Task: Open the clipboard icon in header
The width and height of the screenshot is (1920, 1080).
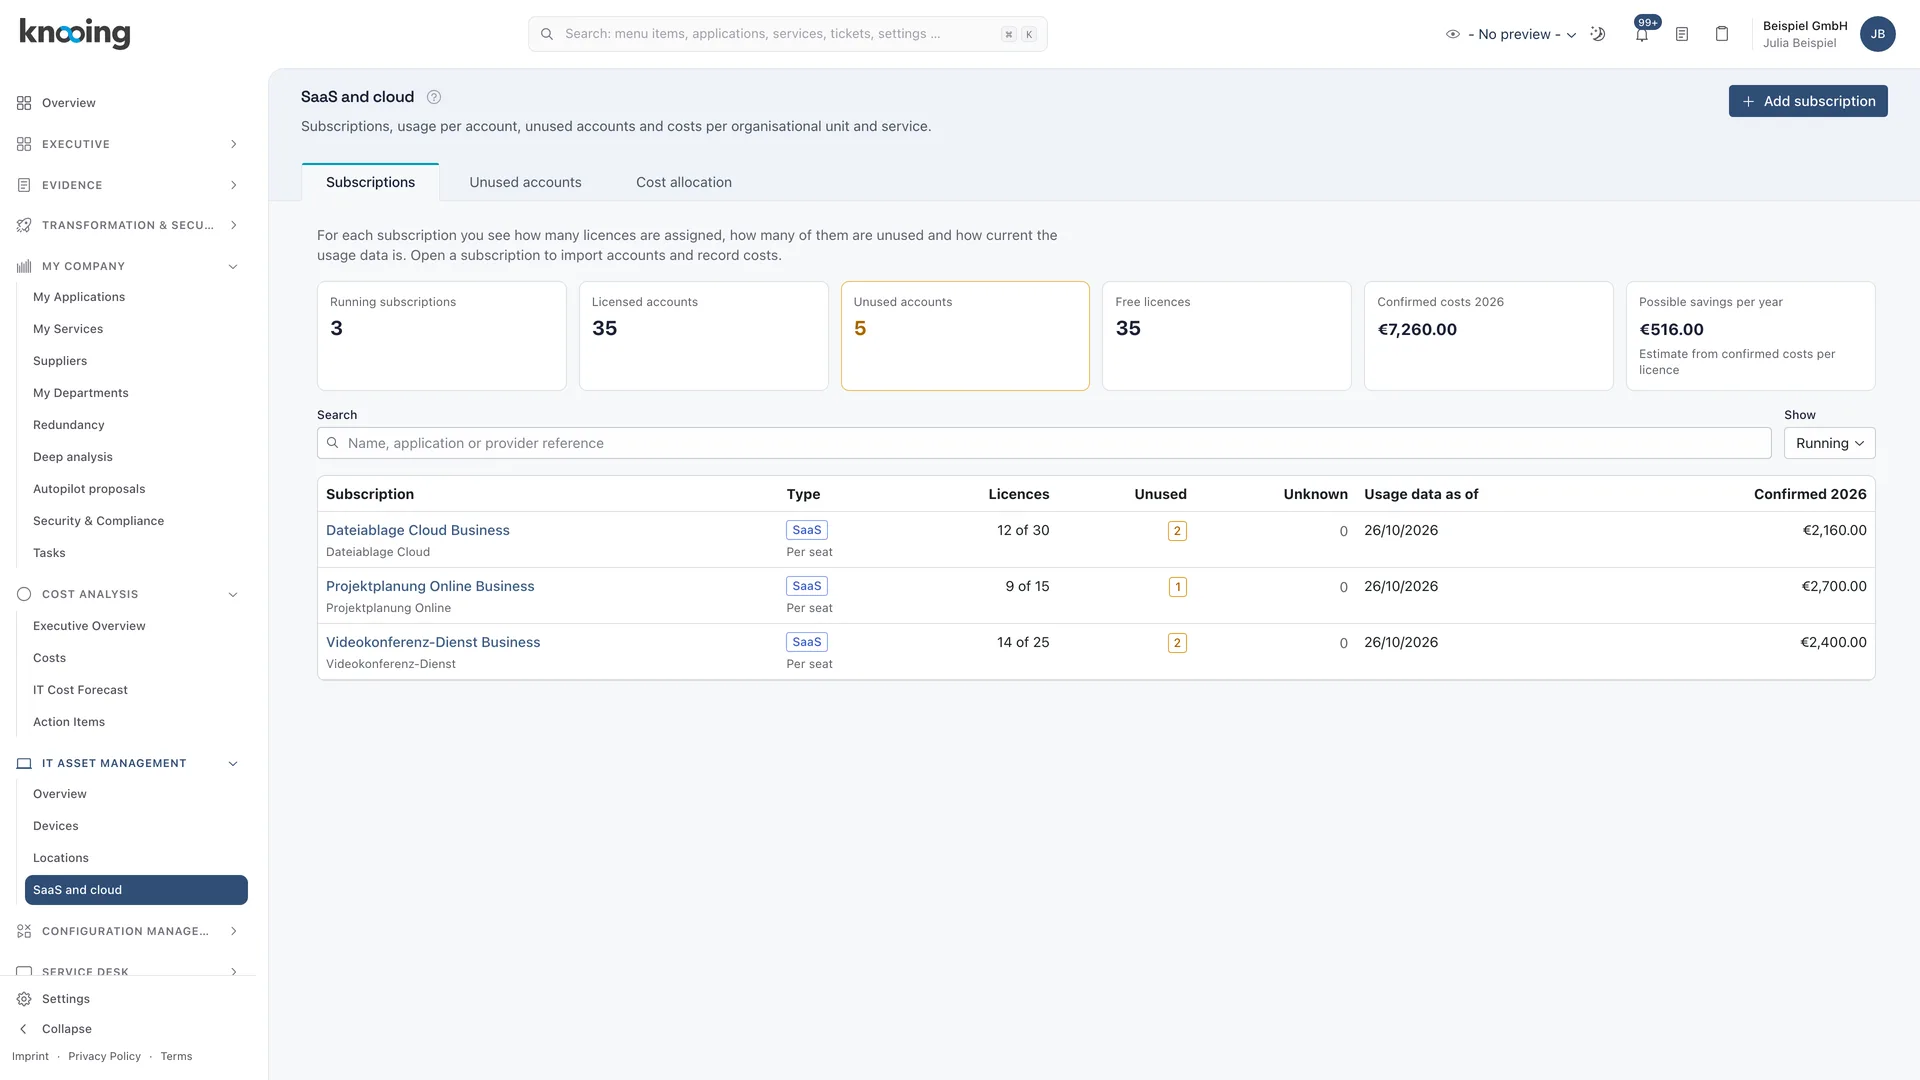Action: (1722, 34)
